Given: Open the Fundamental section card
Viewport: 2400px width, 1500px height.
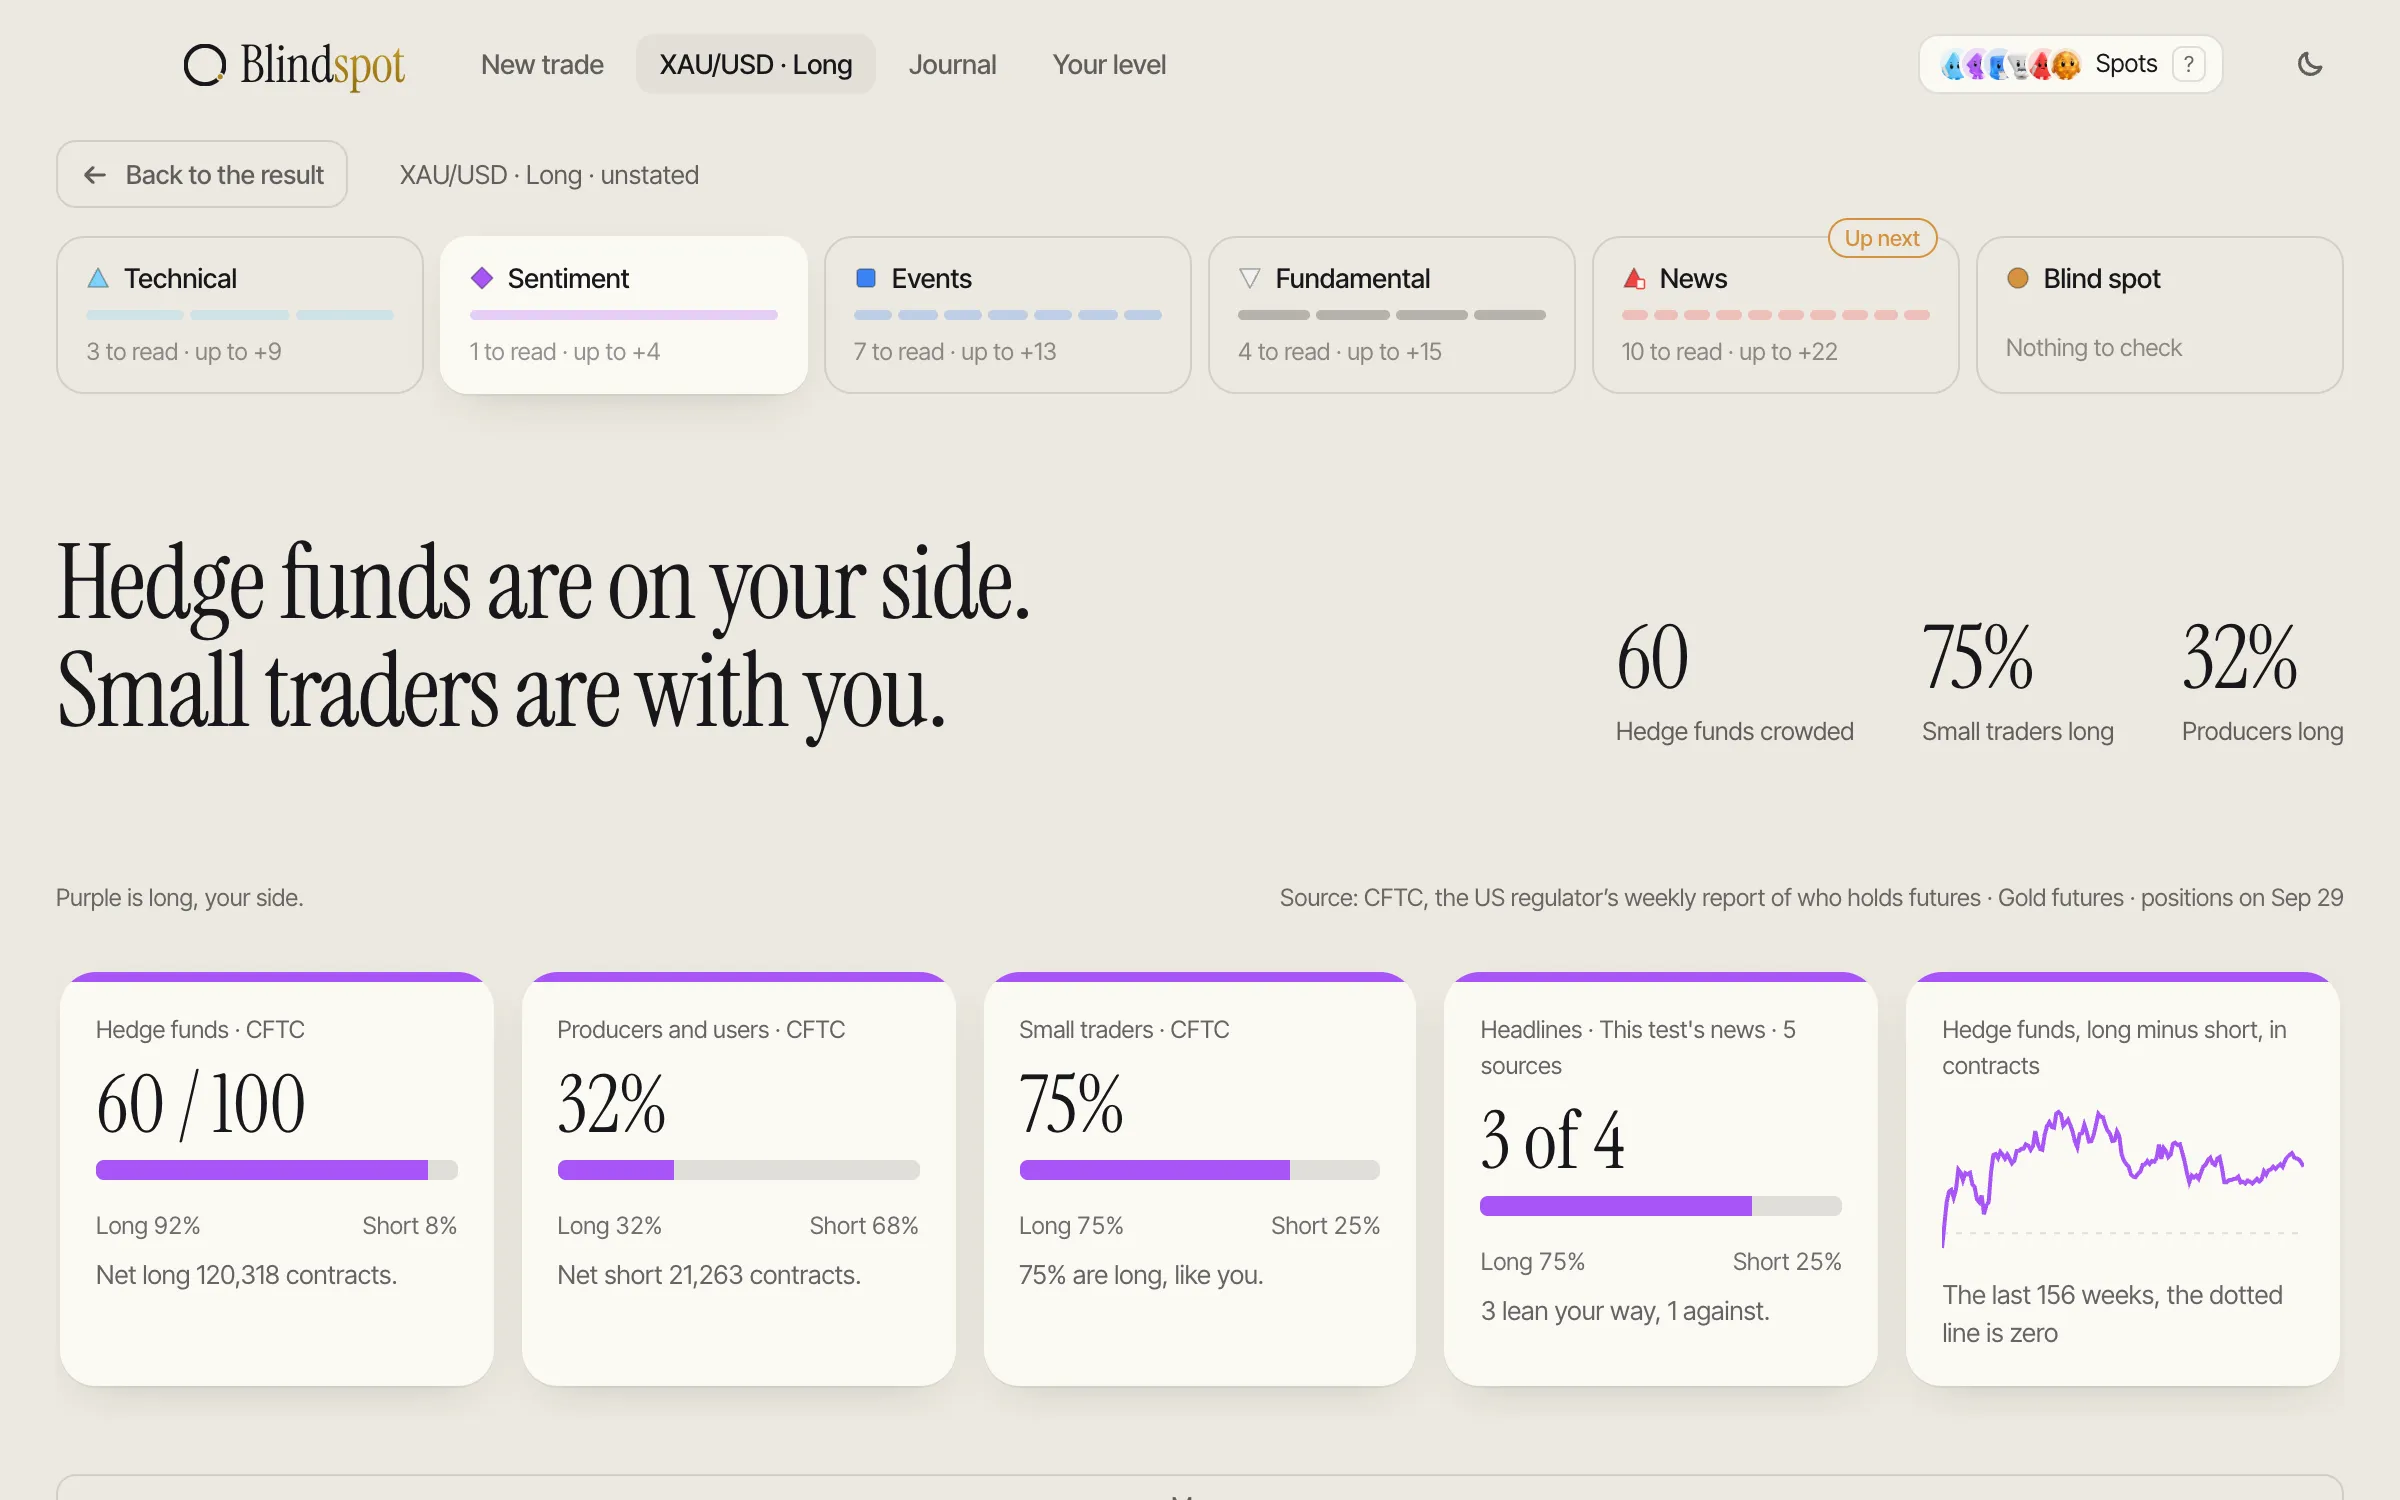Looking at the screenshot, I should coord(1392,315).
